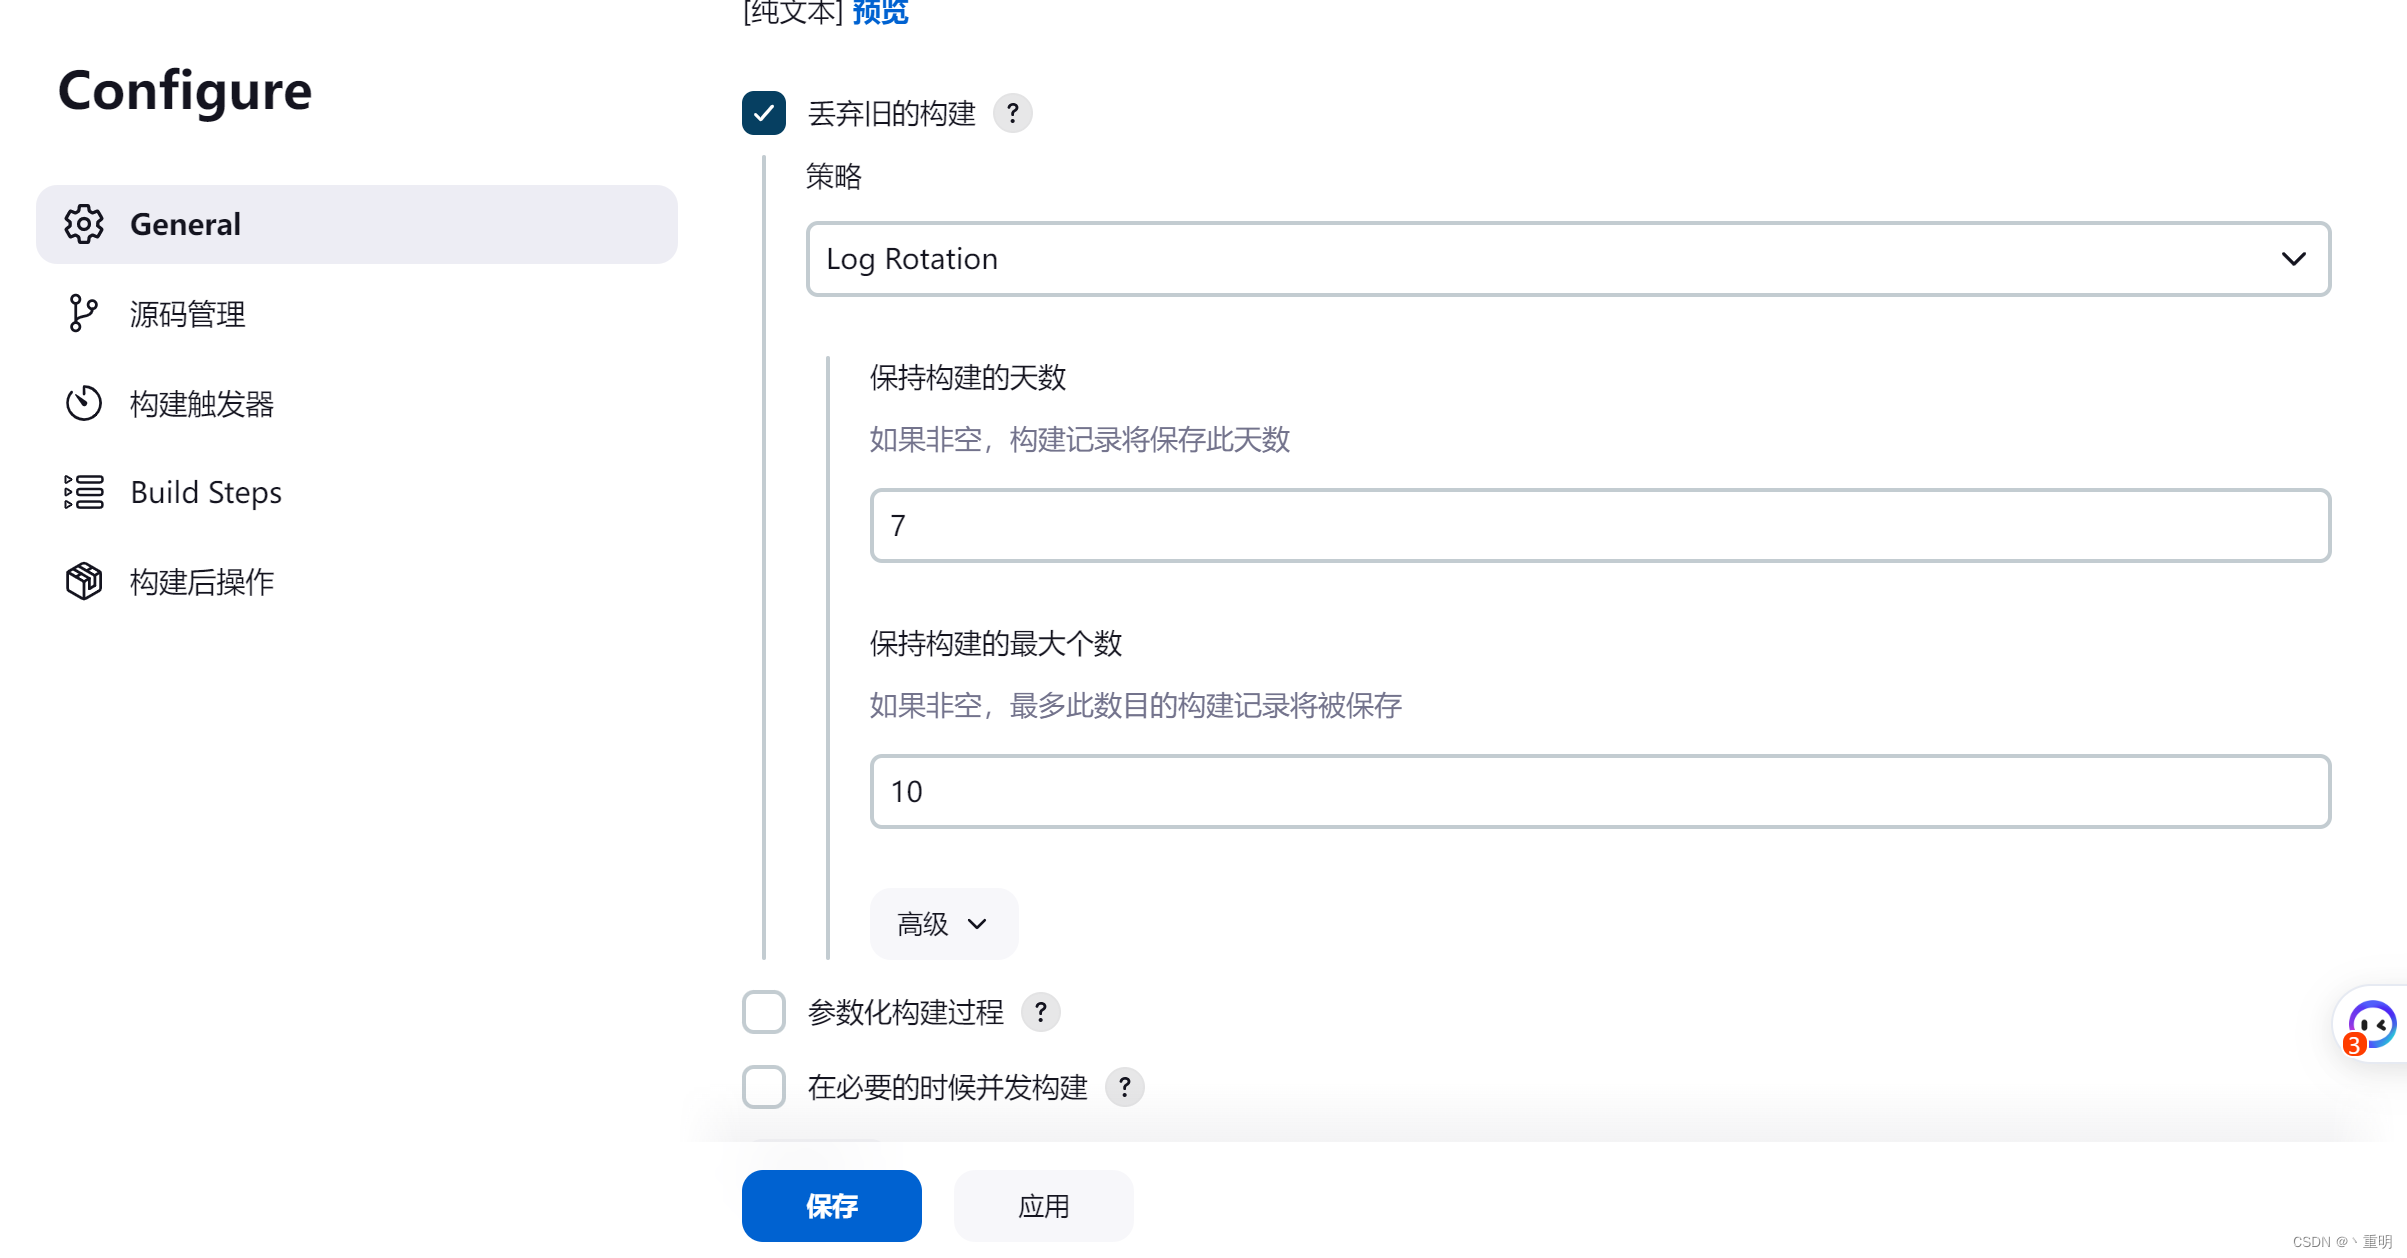Click the 保存 save button
Screen dimensions: 2407x1258
point(832,1206)
